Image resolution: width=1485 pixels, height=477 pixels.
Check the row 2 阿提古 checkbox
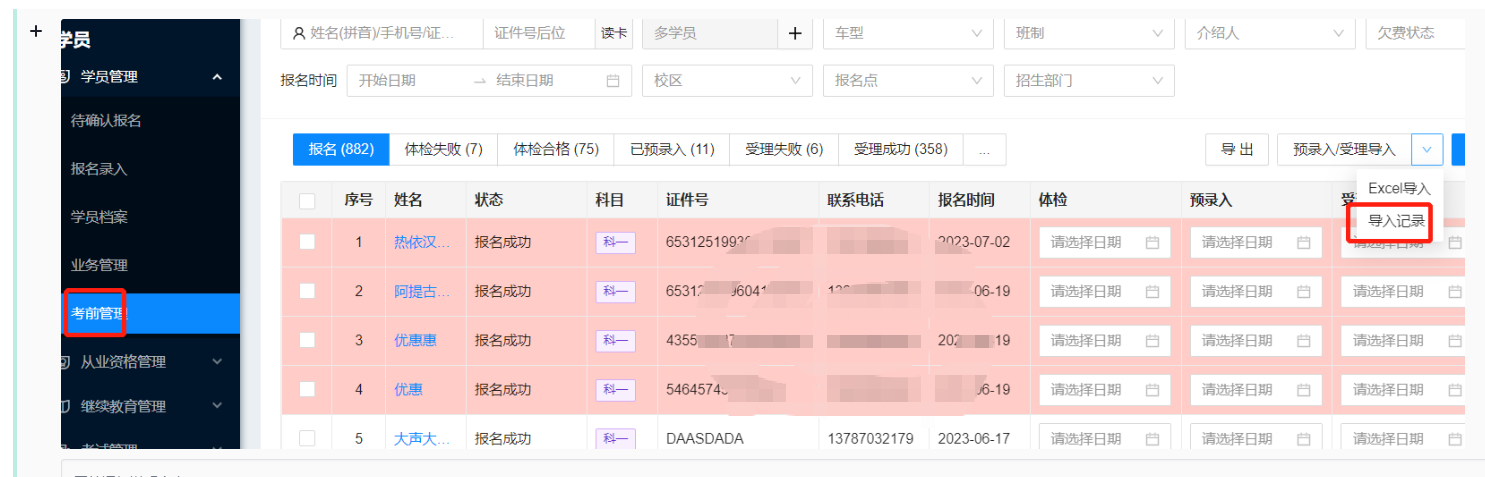[x=307, y=291]
